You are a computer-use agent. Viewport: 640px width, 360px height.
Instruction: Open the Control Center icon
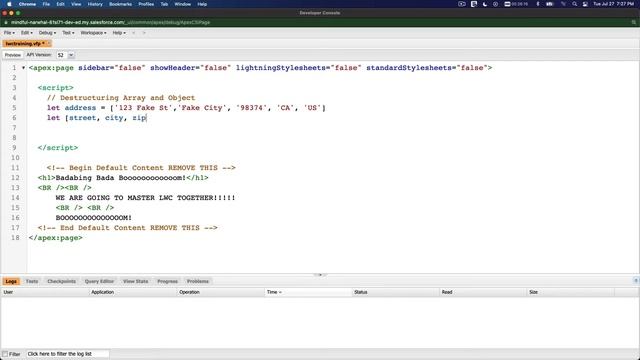[585, 4]
